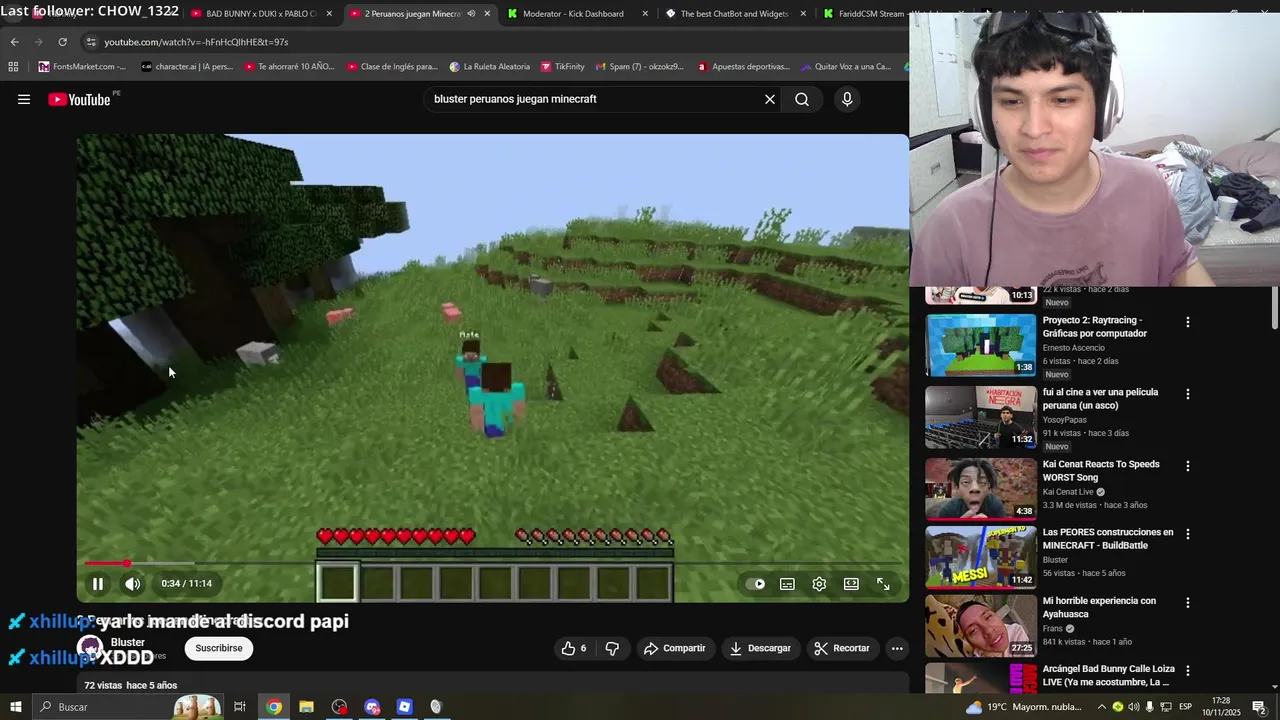Like the video with thumbs up
This screenshot has width=1280, height=720.
[574, 648]
